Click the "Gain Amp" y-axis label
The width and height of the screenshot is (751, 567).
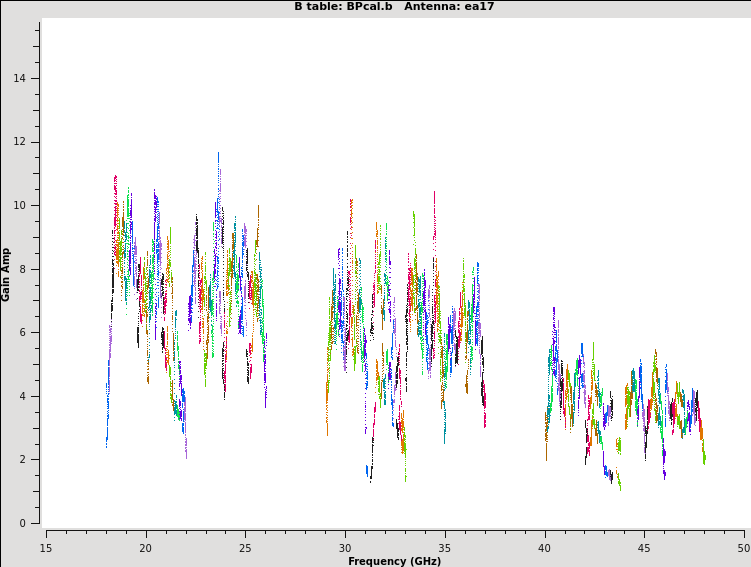coord(7,274)
